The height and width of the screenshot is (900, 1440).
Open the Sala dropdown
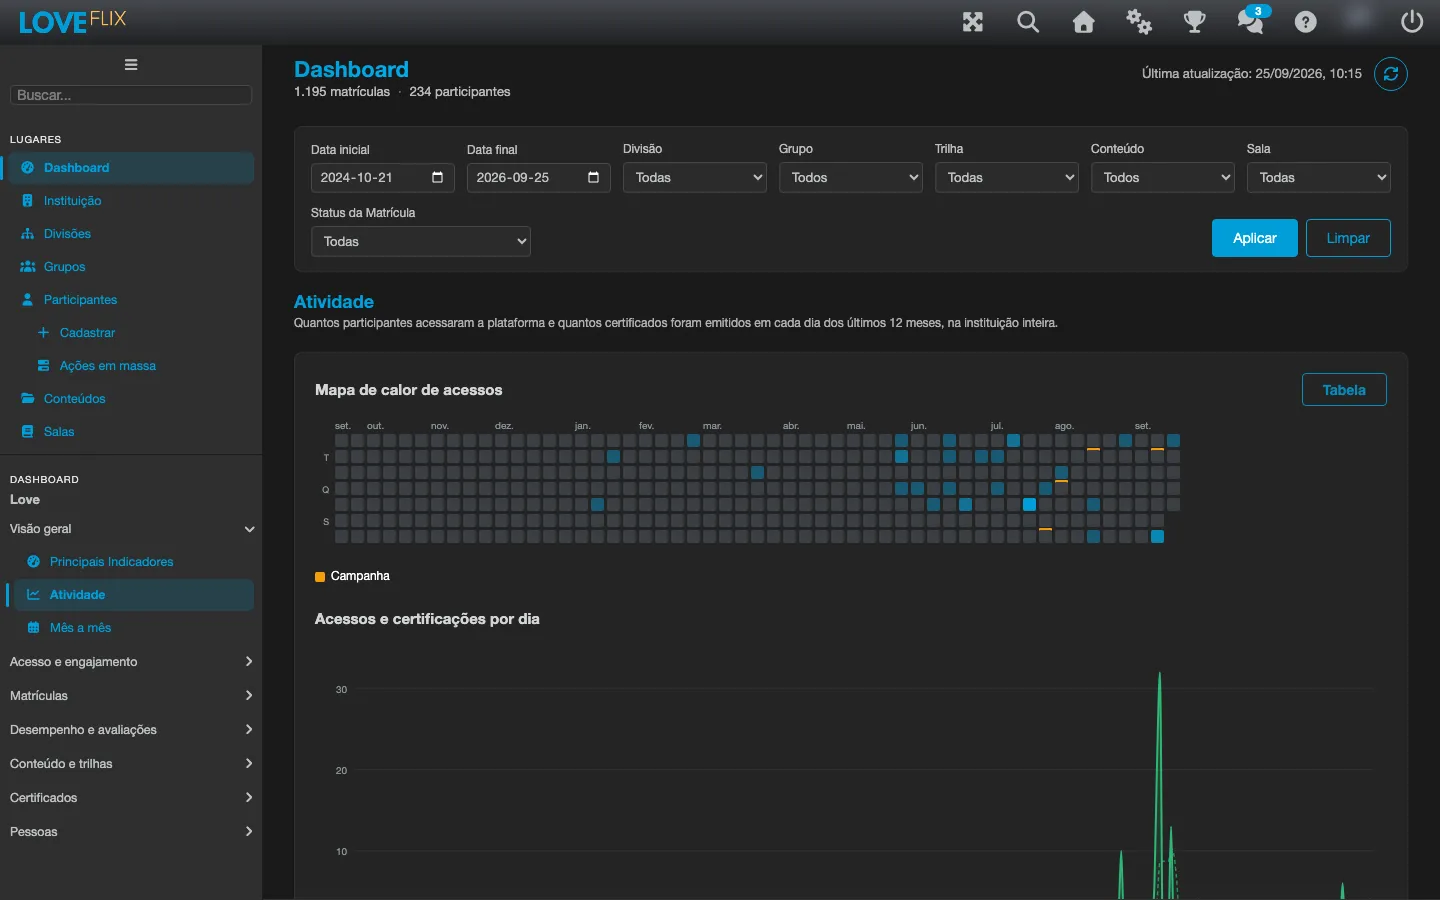1319,178
